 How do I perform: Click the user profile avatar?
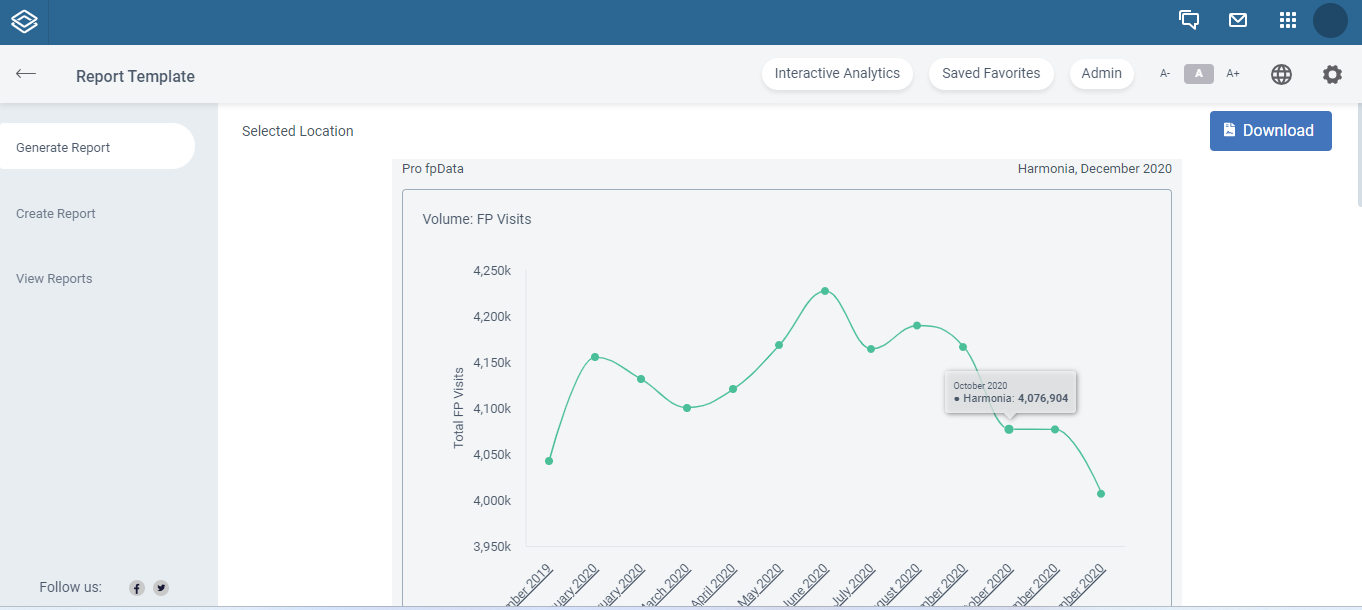point(1330,20)
